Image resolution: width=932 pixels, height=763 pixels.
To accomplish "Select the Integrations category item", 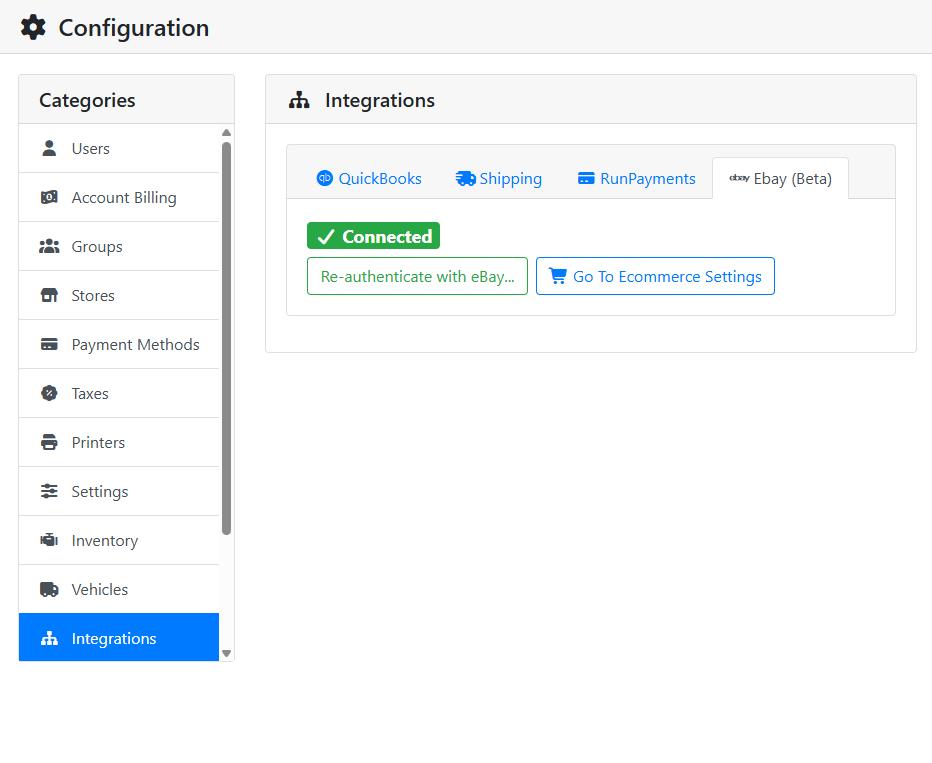I will (119, 638).
